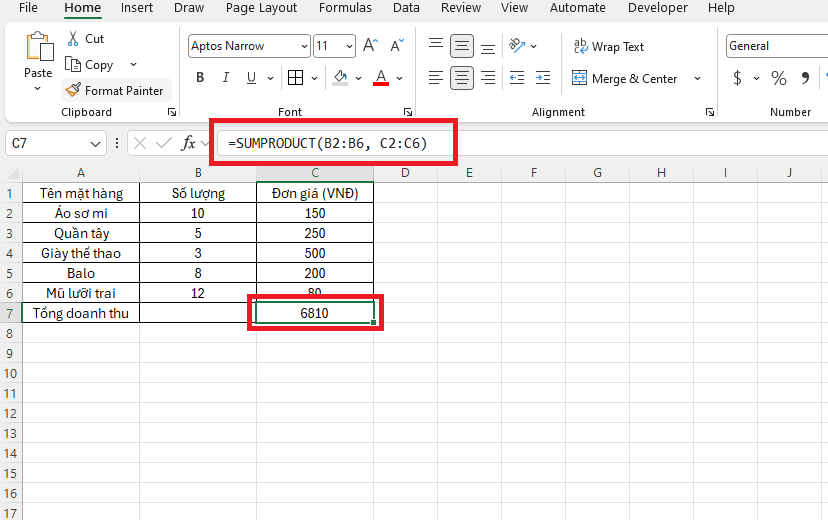Switch to the Developer tab
This screenshot has height=520, width=828.
[x=658, y=8]
